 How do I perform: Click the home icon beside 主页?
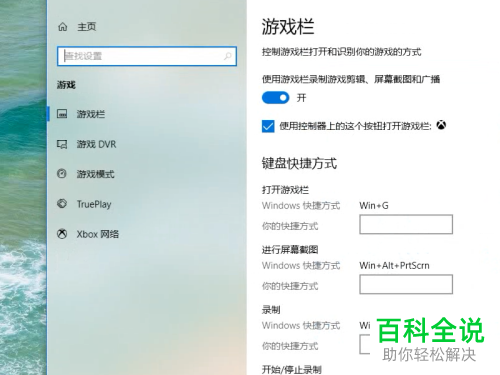click(63, 27)
